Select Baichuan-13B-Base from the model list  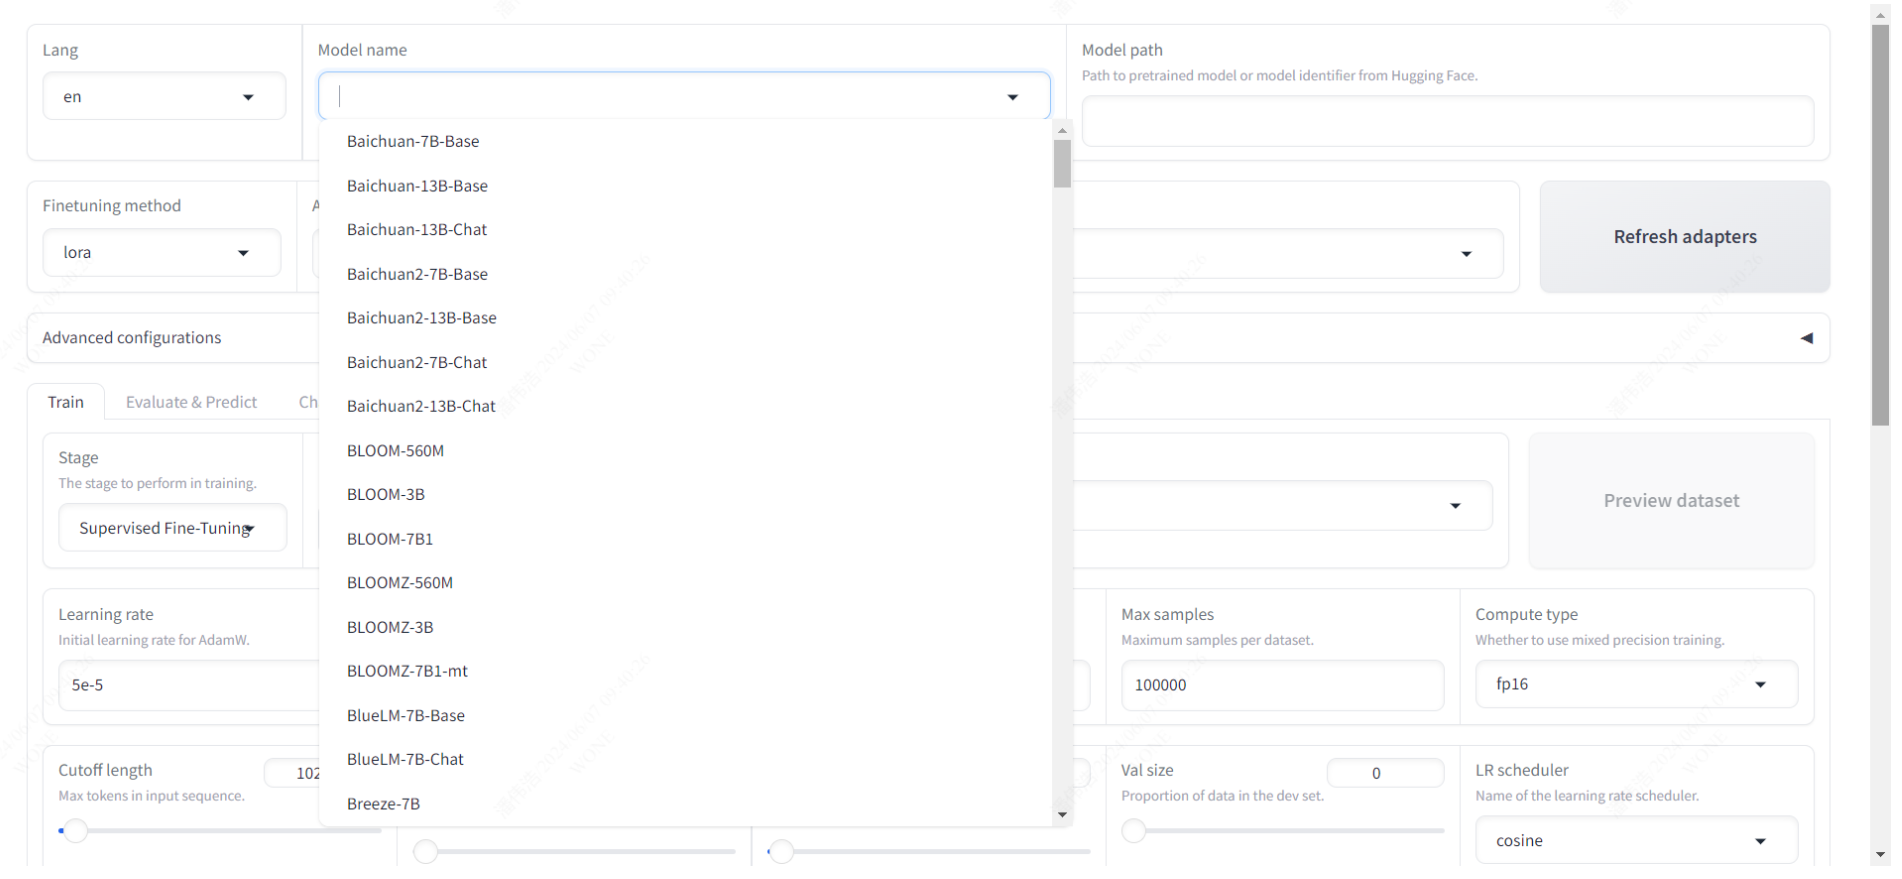(685, 186)
